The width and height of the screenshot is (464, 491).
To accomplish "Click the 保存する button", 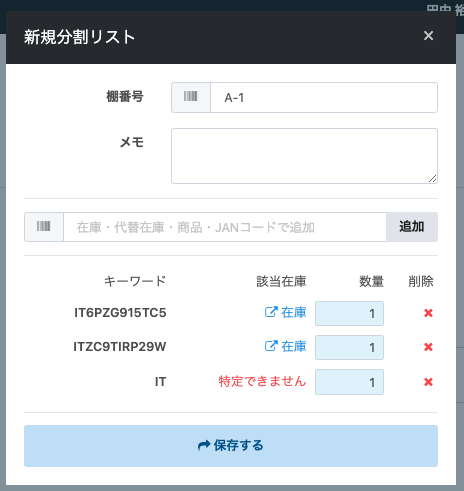I will click(231, 446).
